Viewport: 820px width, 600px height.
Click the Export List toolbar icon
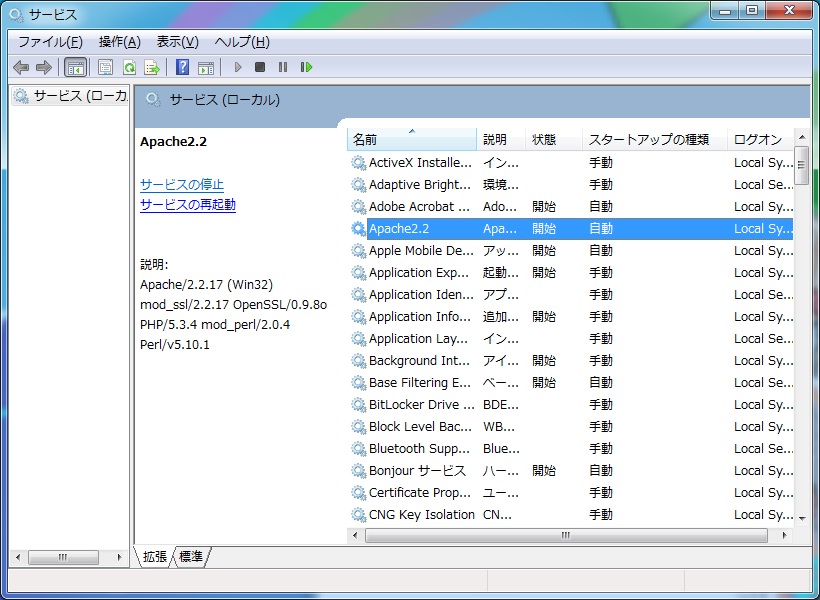coord(152,67)
